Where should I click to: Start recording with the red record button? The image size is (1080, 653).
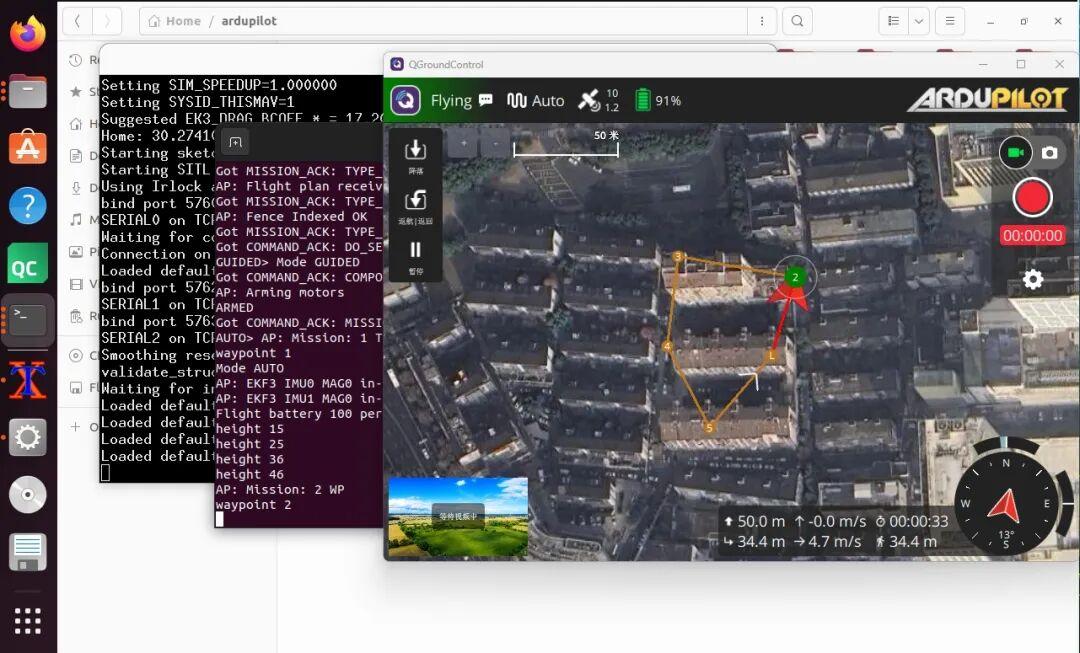(1032, 198)
